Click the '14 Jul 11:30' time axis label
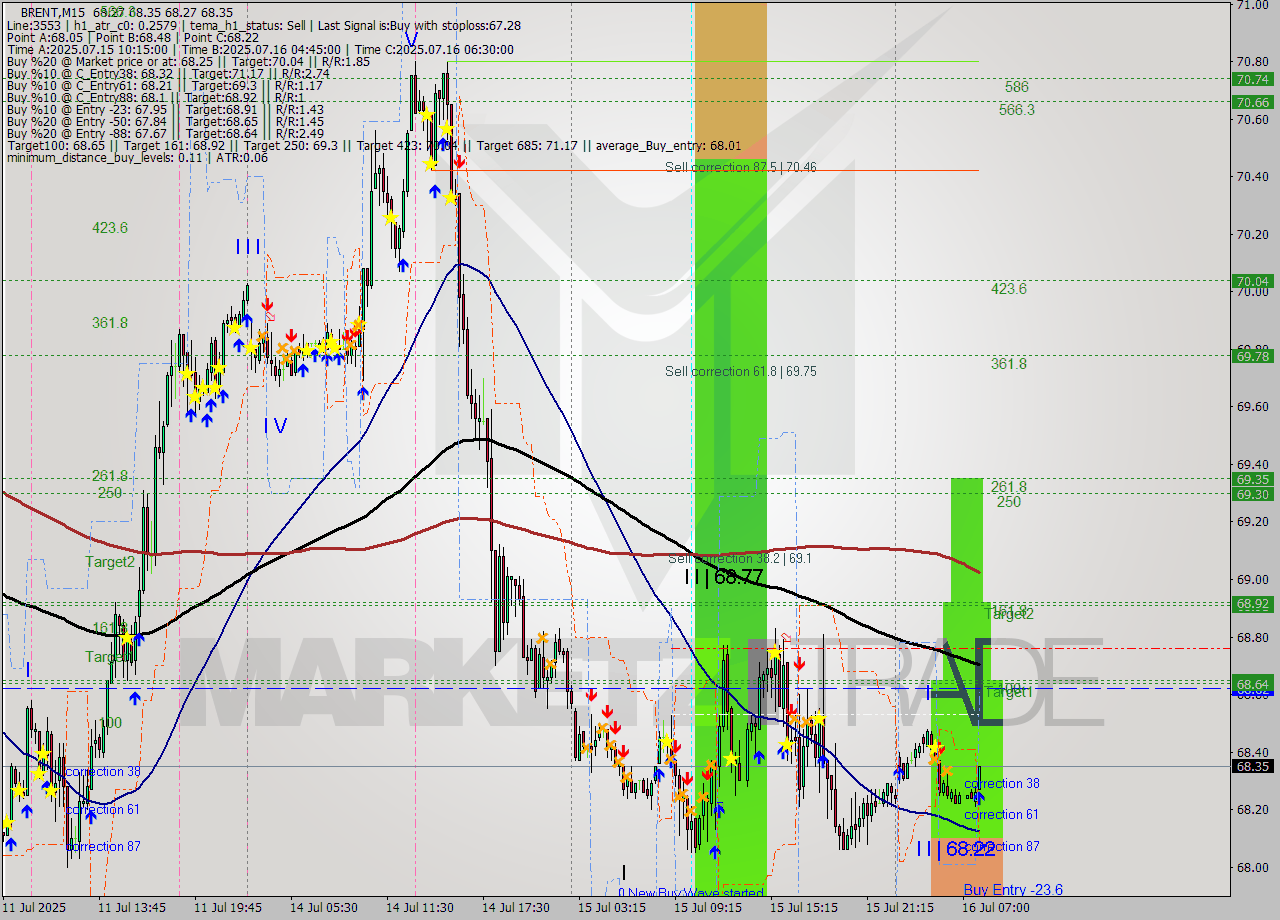Image resolution: width=1280 pixels, height=920 pixels. pyautogui.click(x=420, y=908)
